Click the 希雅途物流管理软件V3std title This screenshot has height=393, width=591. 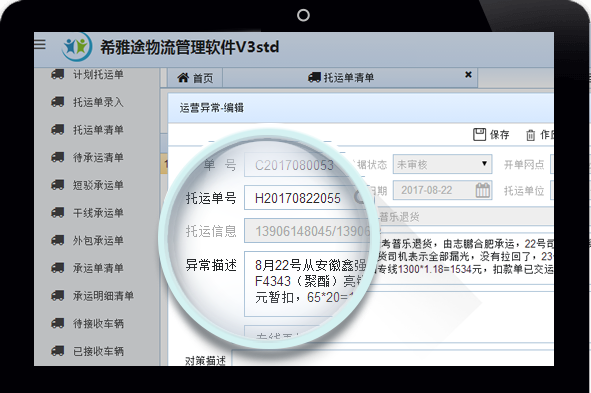point(190,47)
